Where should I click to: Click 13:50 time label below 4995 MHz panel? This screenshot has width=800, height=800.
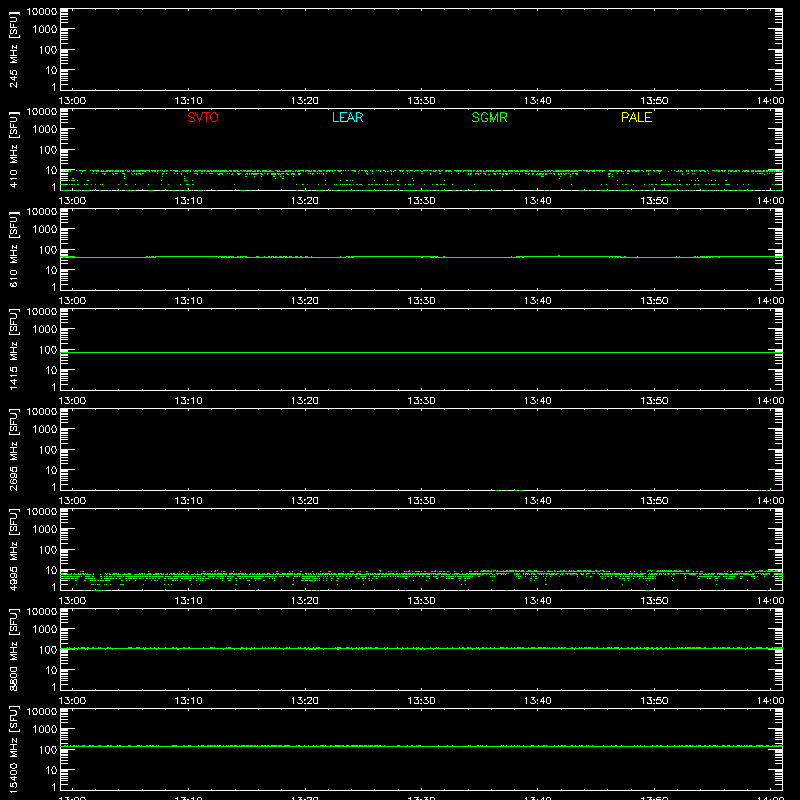[x=654, y=601]
